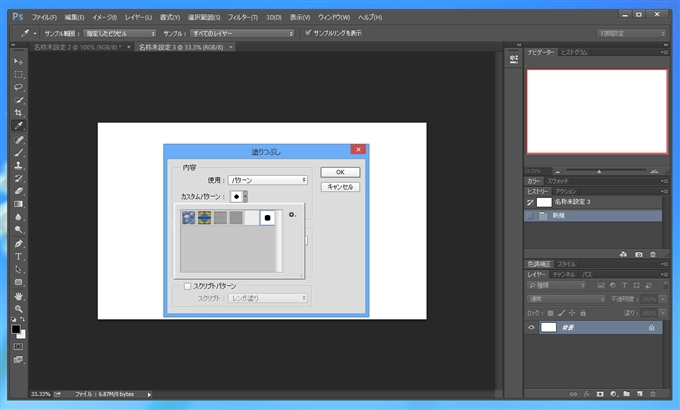Select the Crop tool
This screenshot has width=680, height=410.
[18, 113]
